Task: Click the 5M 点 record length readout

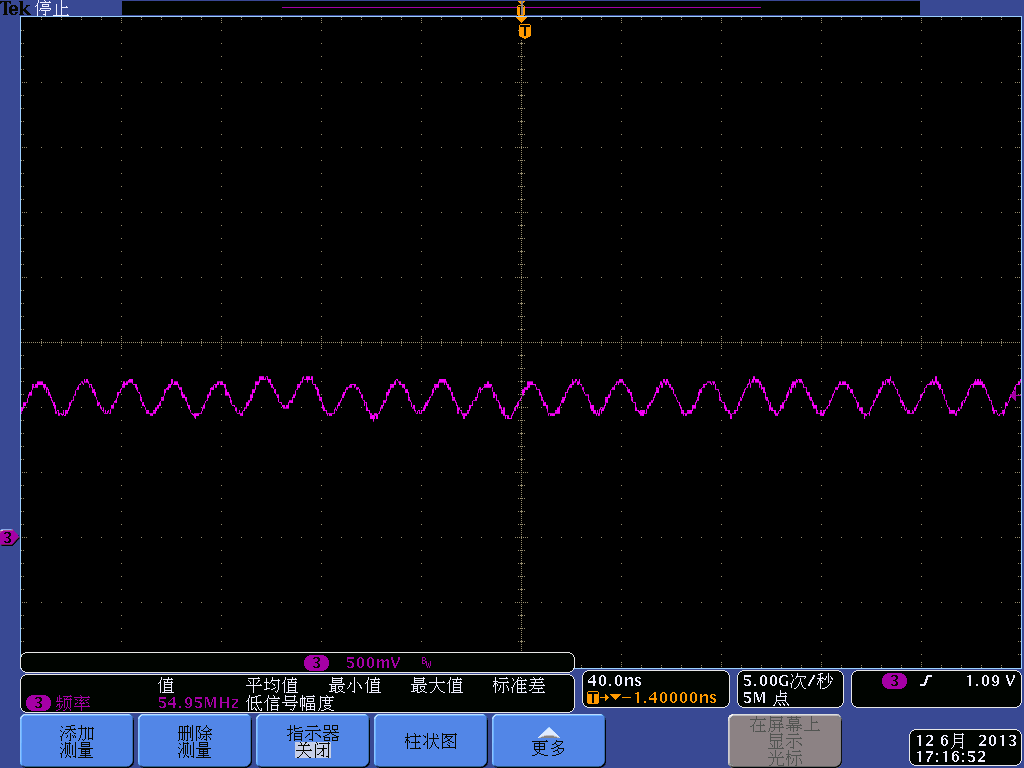Action: pyautogui.click(x=765, y=698)
